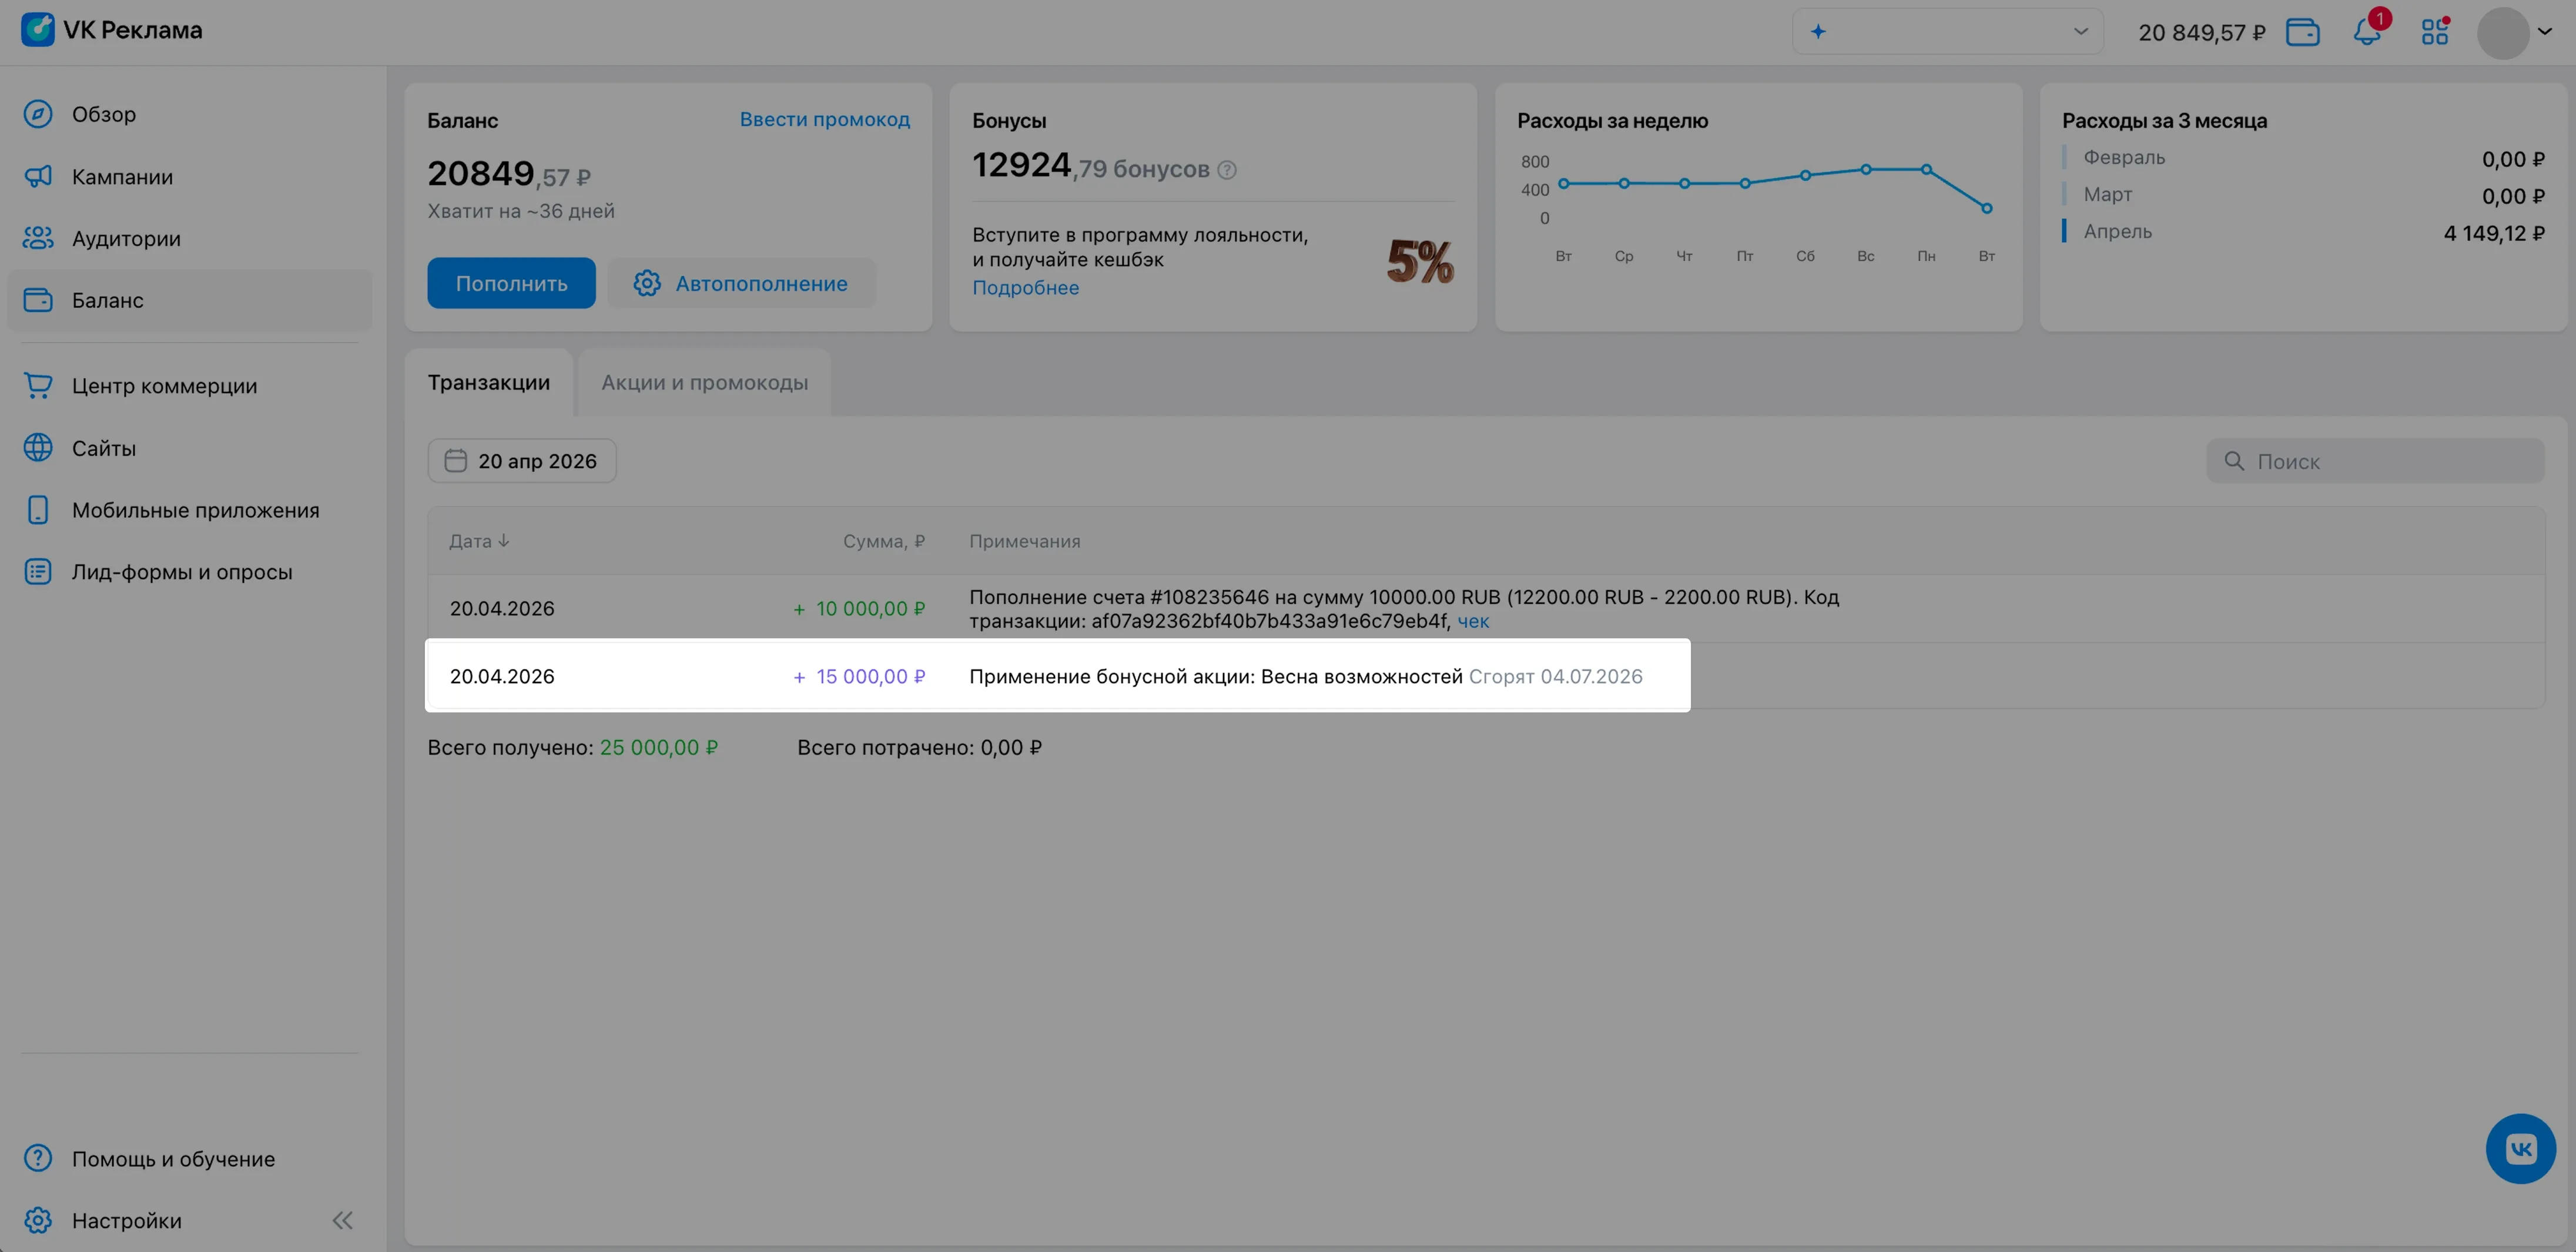
Task: Open Центр коммерции
Action: click(x=190, y=386)
